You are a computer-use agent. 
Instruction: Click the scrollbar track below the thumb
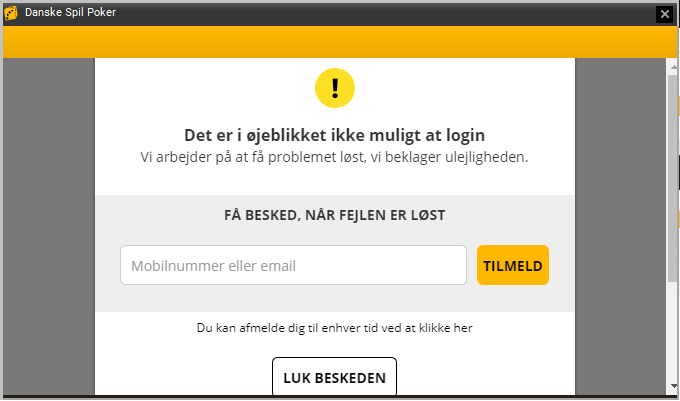pos(673,331)
